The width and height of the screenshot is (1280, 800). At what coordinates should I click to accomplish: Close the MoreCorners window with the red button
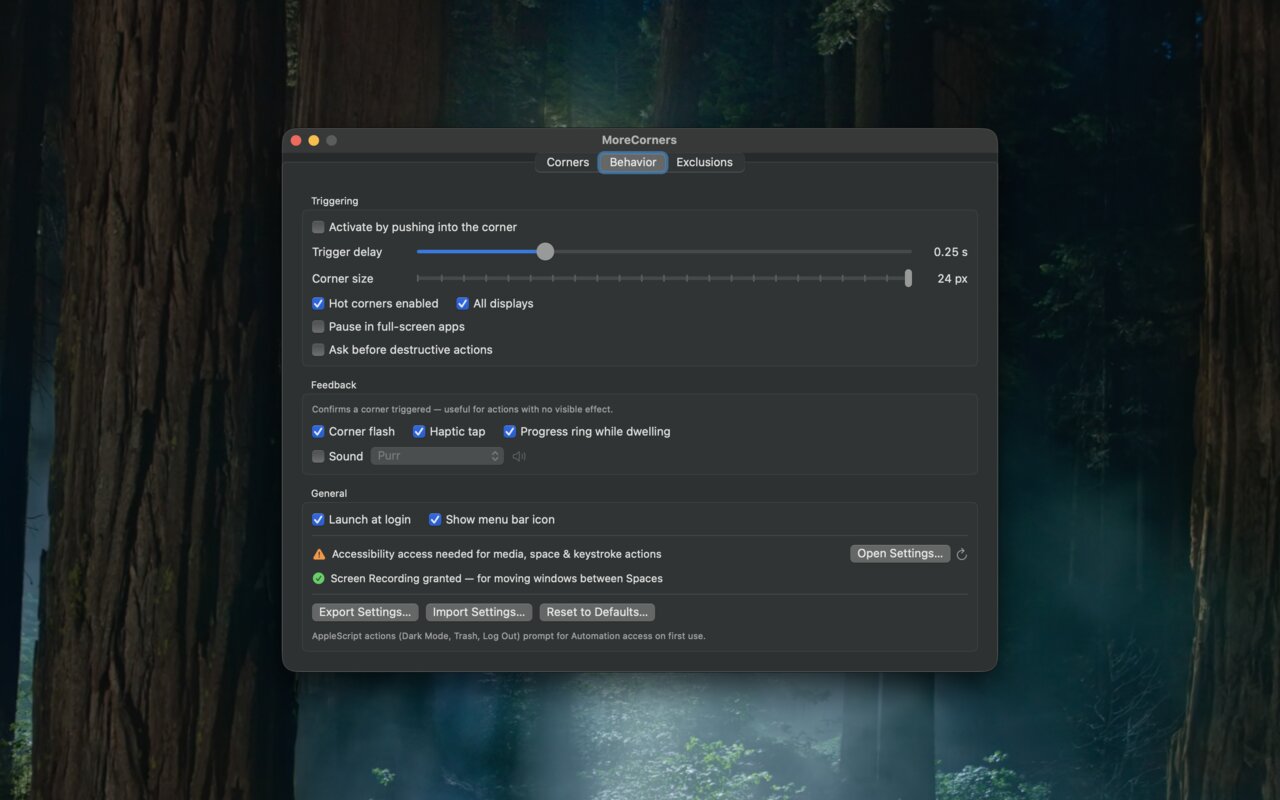click(x=296, y=140)
